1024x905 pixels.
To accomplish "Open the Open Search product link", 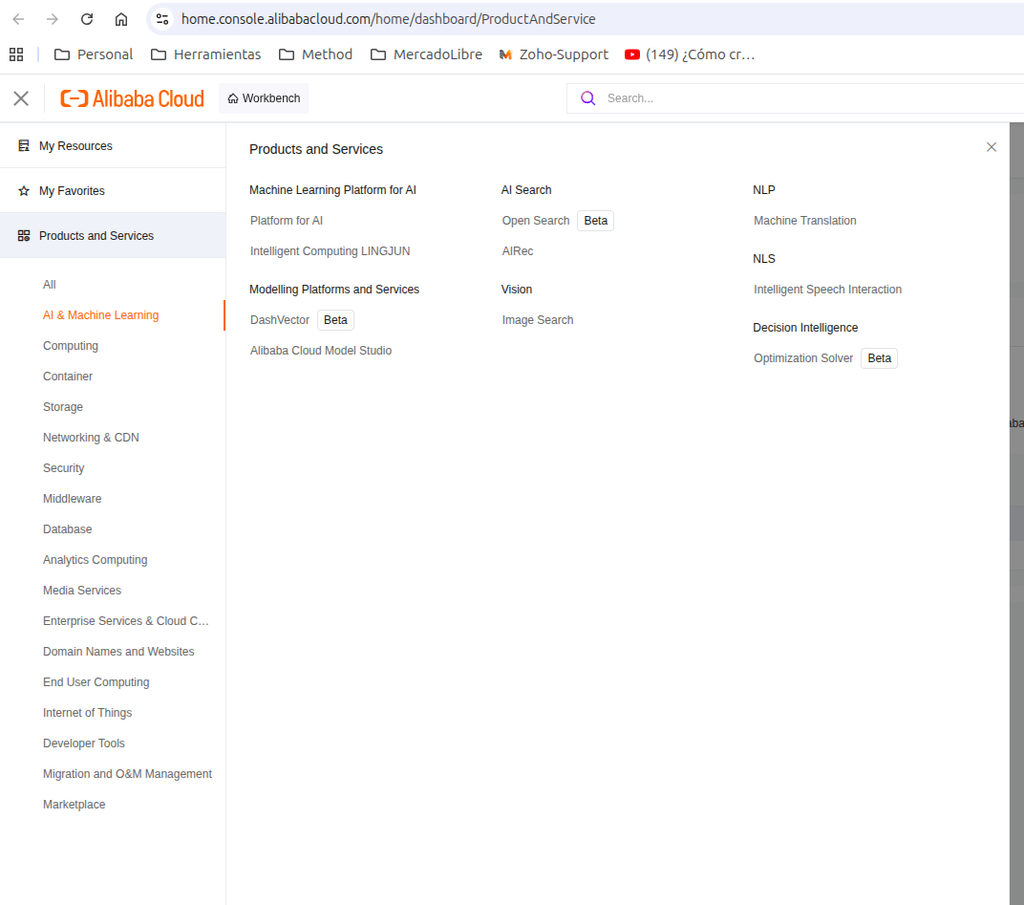I will point(536,221).
